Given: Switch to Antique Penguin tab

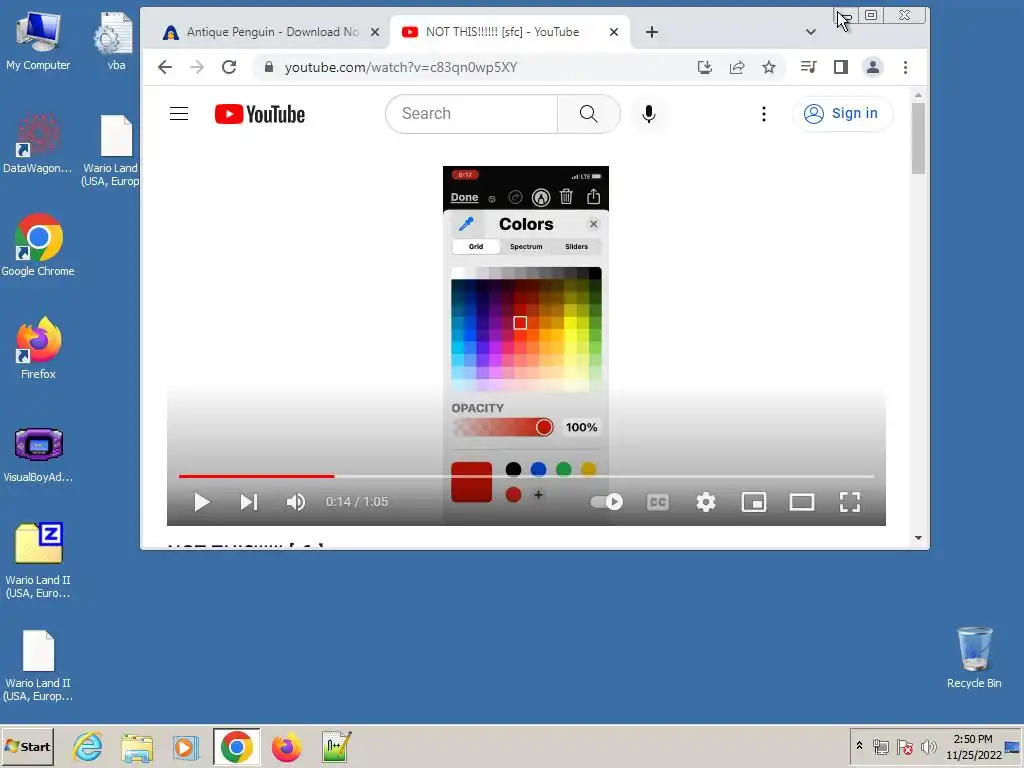Looking at the screenshot, I should pos(271,32).
